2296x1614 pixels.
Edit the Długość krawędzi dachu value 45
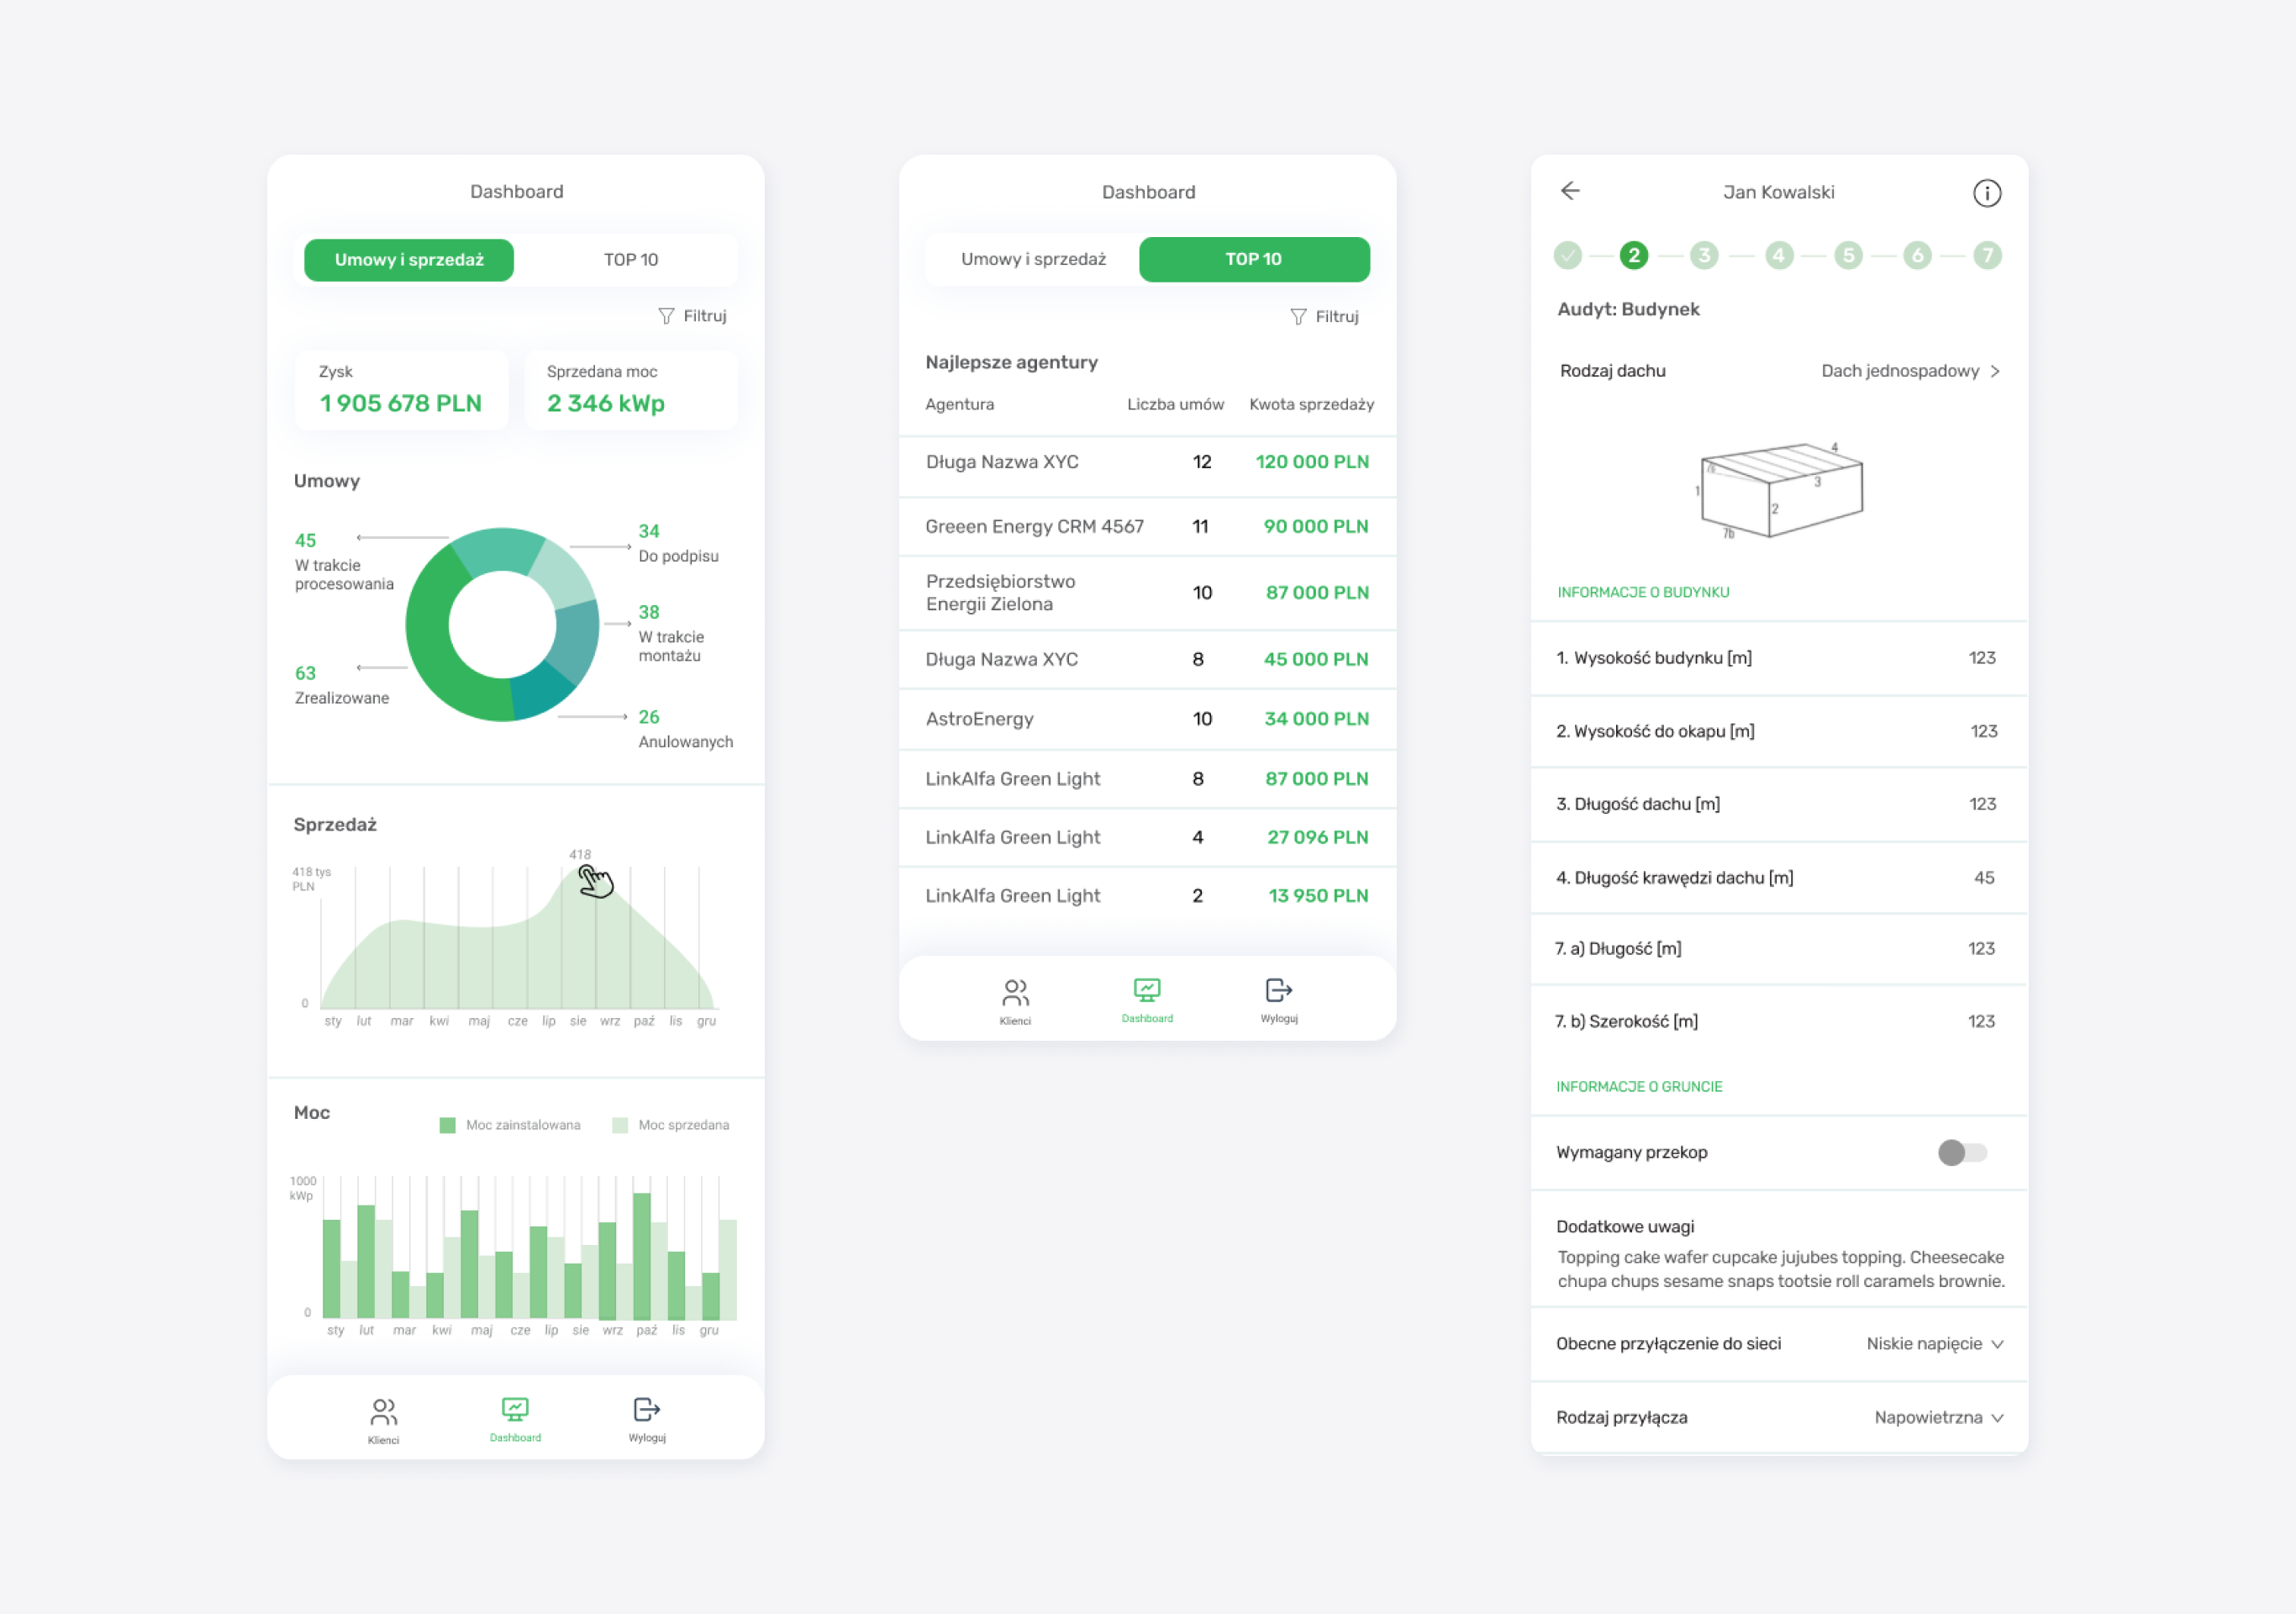[x=1984, y=878]
